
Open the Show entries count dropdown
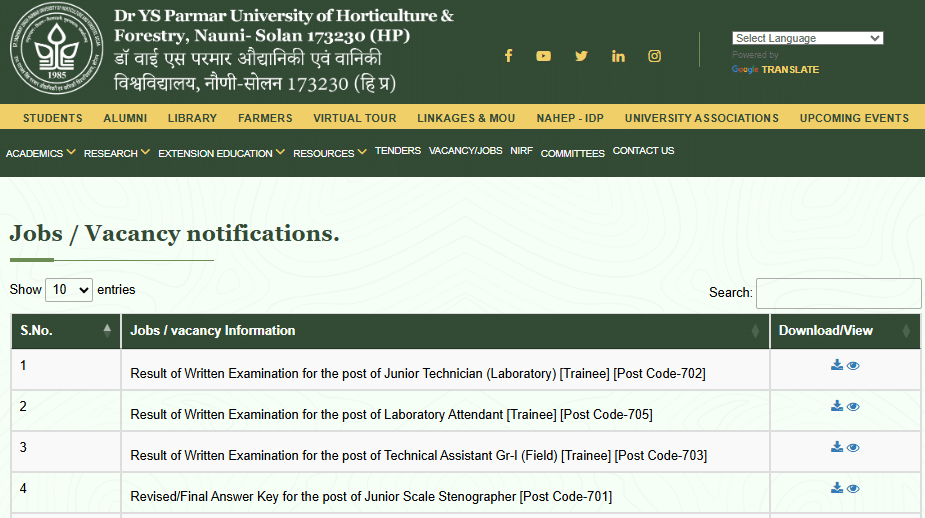(x=69, y=290)
